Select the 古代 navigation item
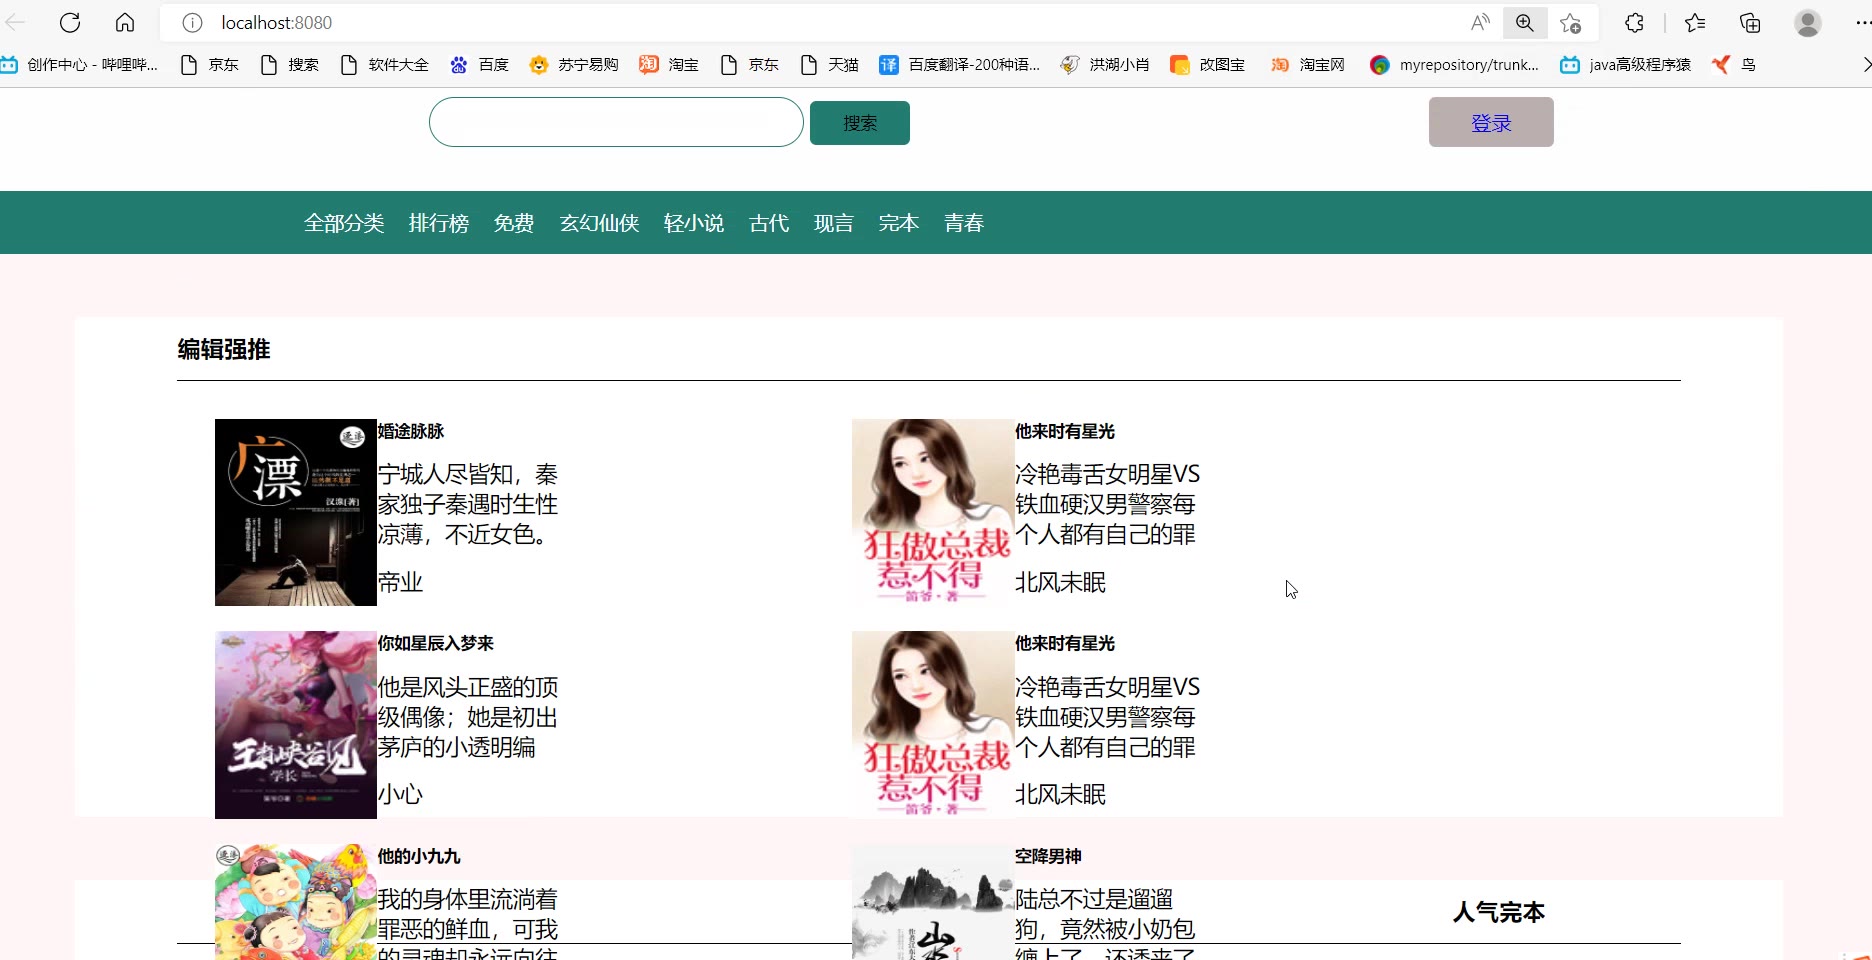 coord(769,223)
